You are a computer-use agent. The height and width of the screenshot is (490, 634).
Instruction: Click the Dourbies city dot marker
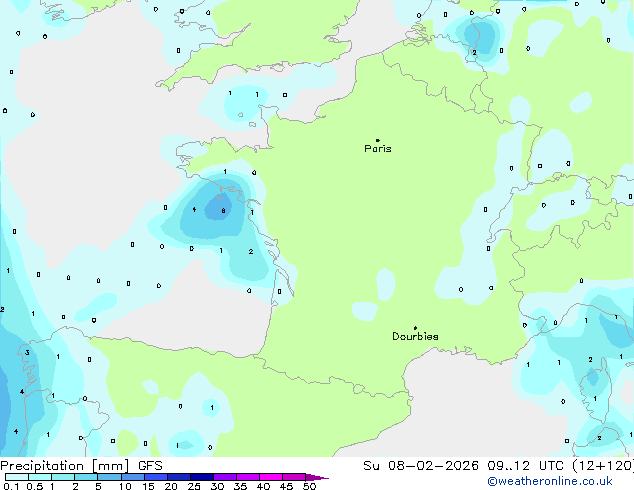(x=415, y=328)
